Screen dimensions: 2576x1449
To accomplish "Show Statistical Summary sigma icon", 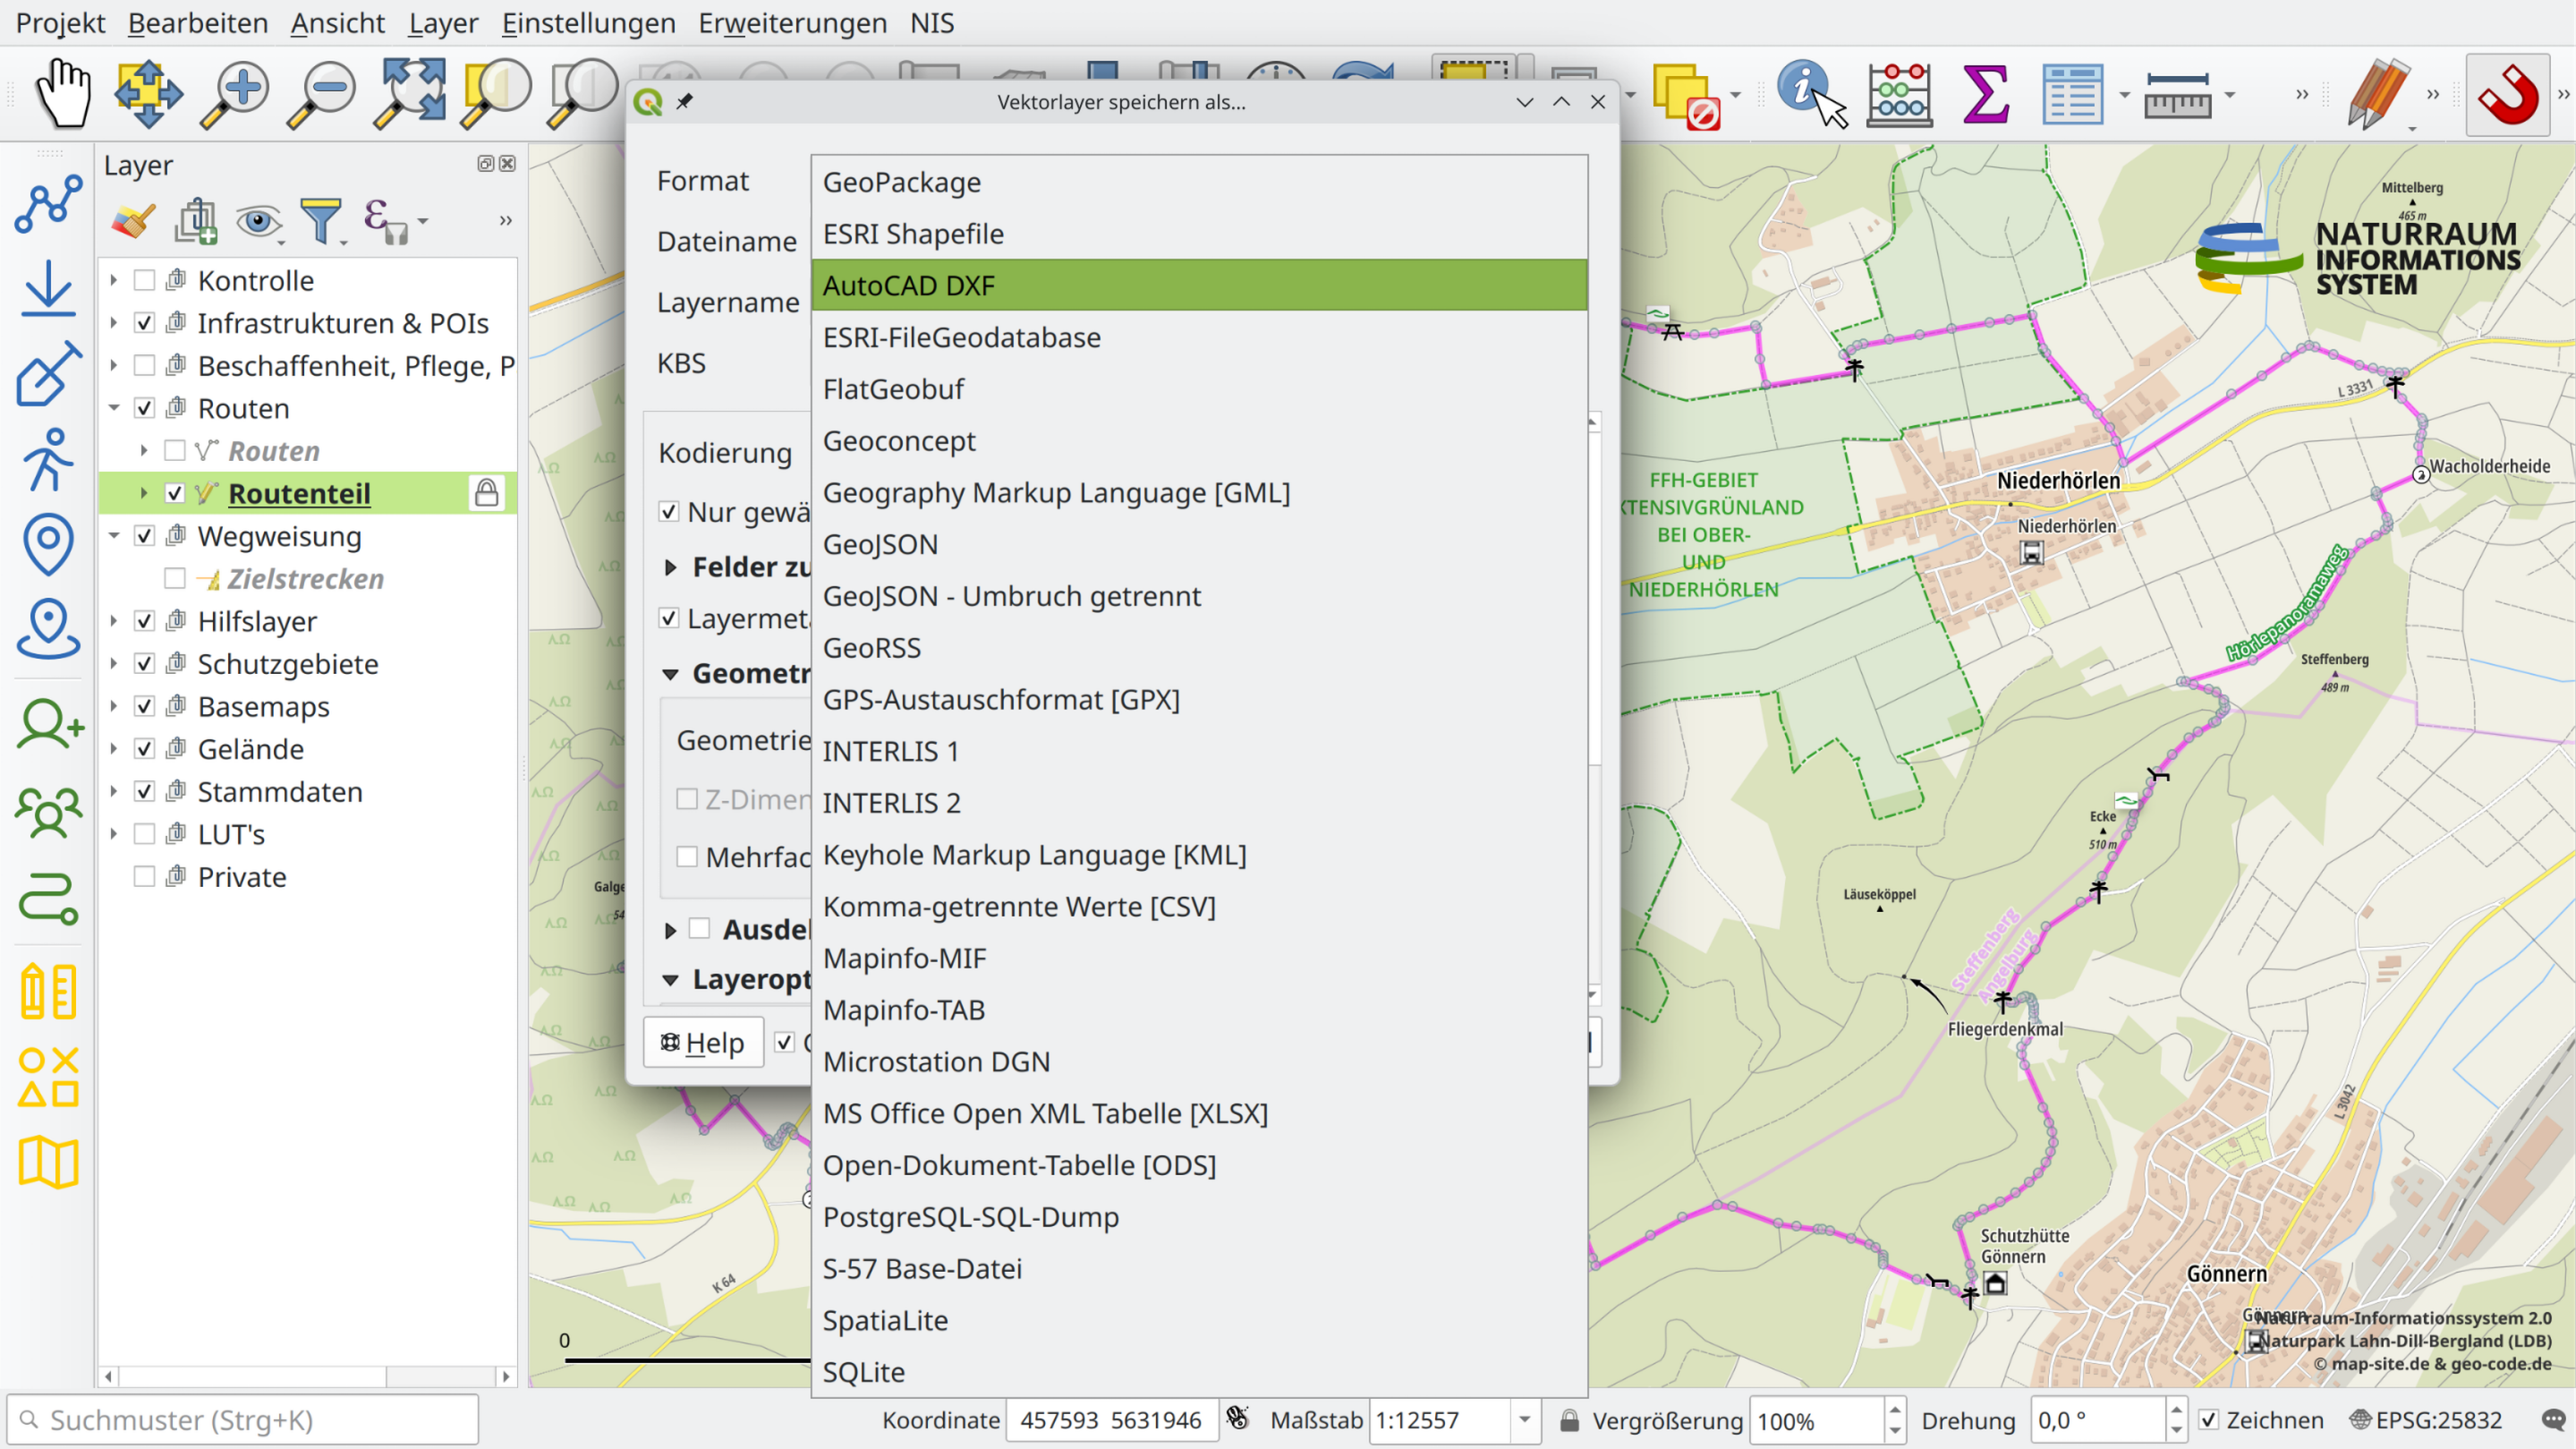I will 1986,95.
